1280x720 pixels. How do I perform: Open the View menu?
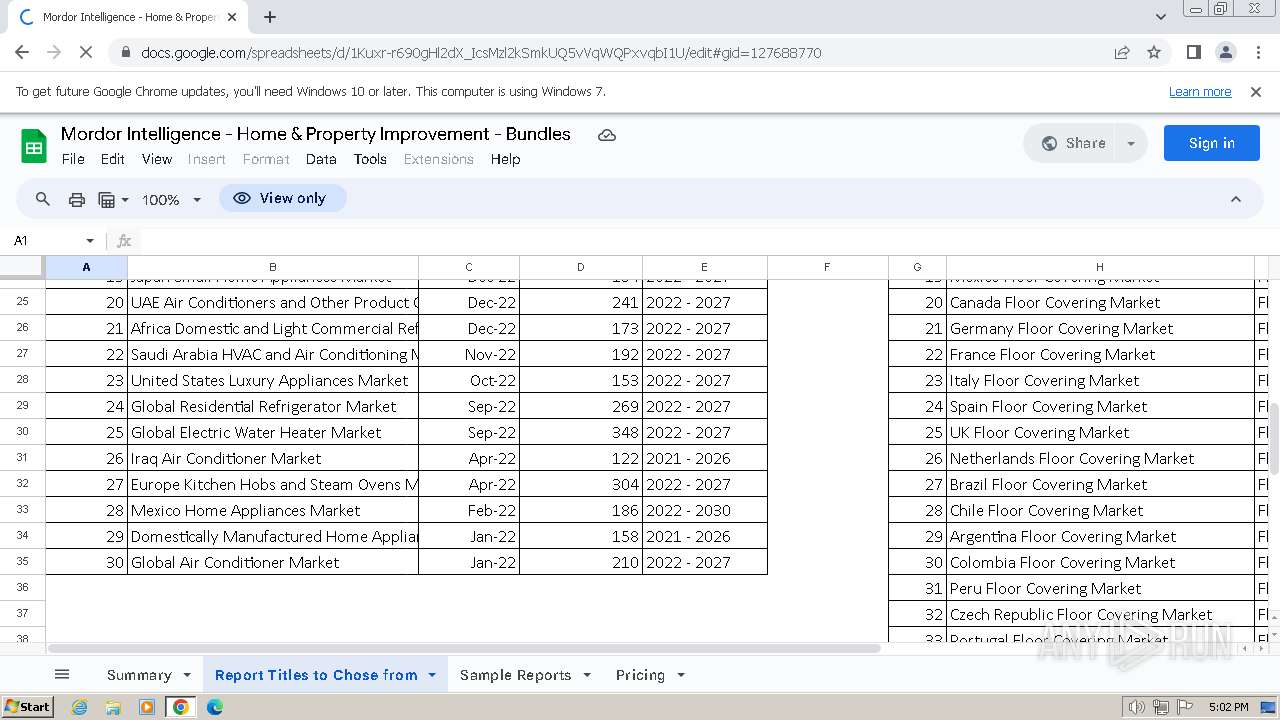157,159
